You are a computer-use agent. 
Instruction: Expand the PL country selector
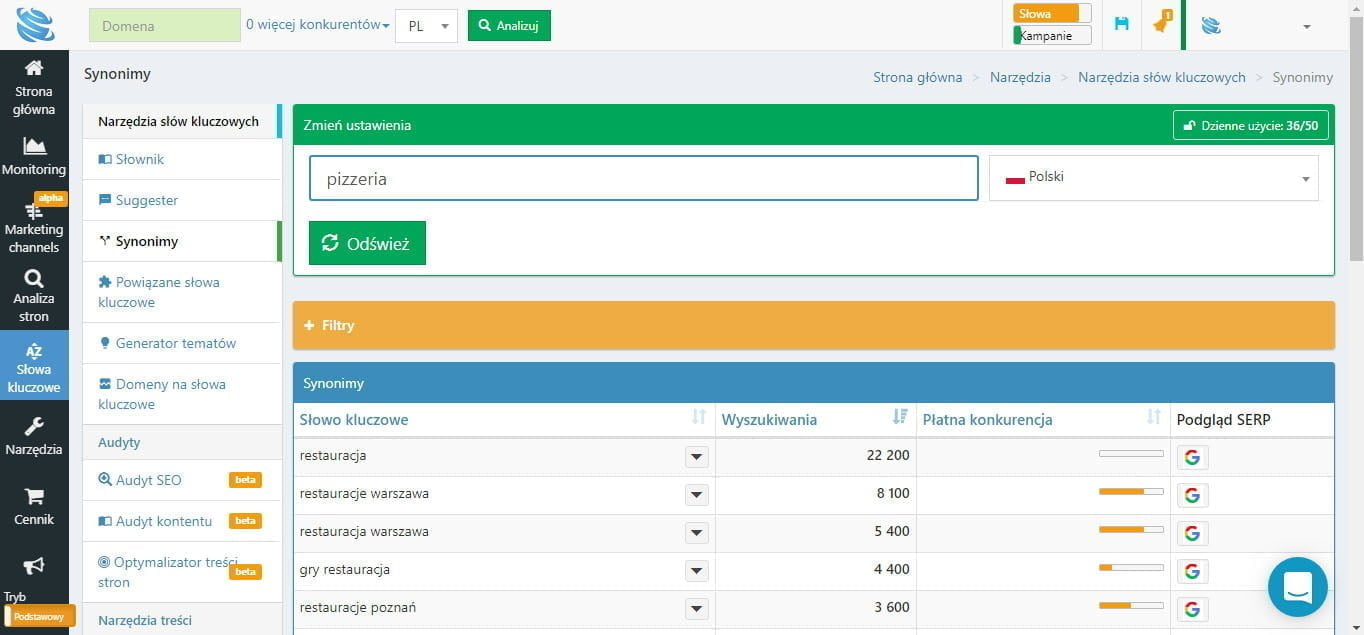click(x=426, y=26)
